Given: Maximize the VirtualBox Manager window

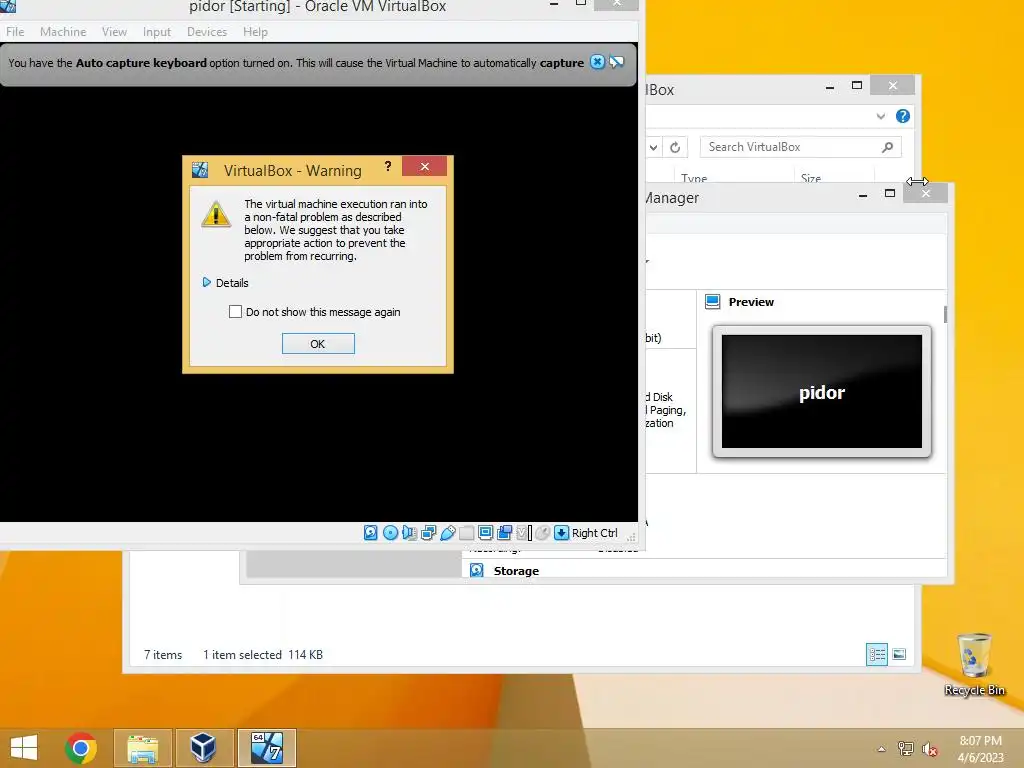Looking at the screenshot, I should pos(889,193).
